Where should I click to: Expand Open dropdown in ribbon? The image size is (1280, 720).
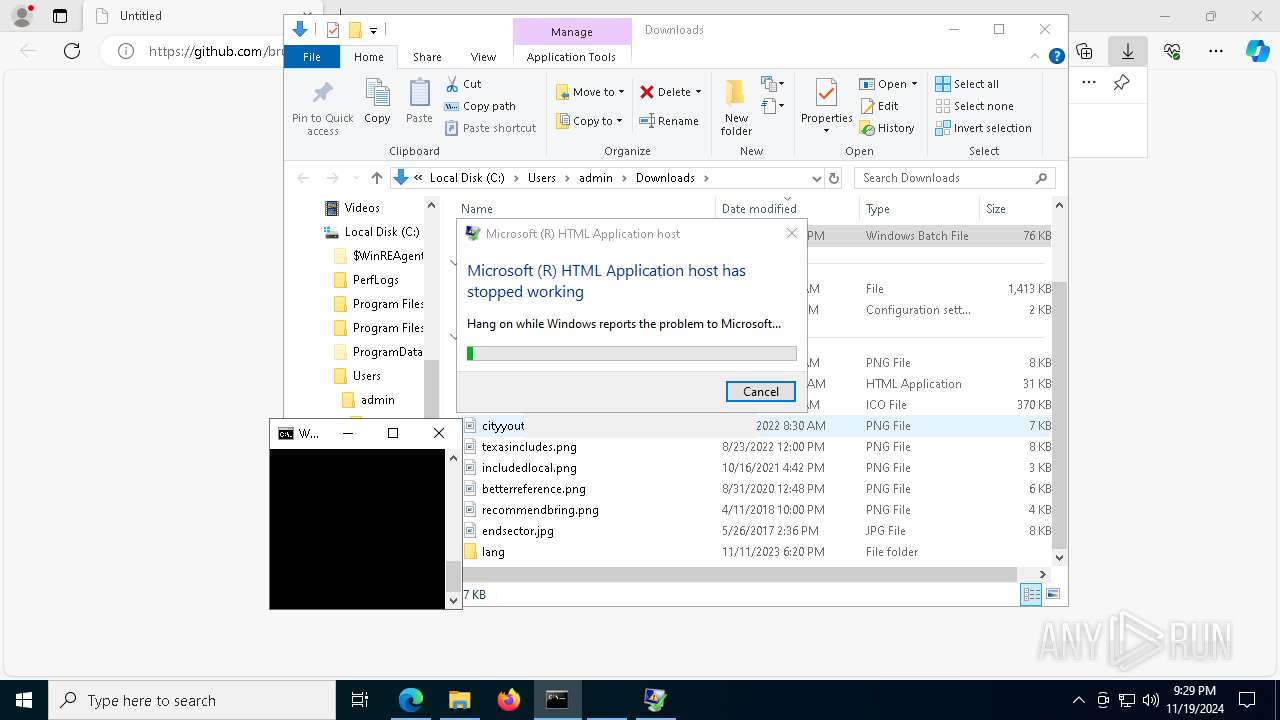click(x=914, y=84)
